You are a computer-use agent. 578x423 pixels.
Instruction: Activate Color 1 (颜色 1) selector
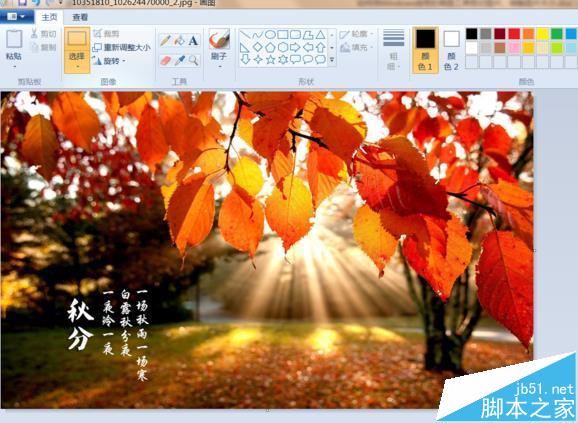click(425, 50)
